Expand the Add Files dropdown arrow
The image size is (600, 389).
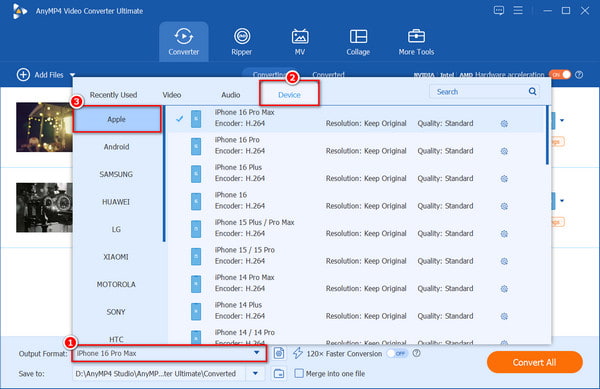(72, 75)
